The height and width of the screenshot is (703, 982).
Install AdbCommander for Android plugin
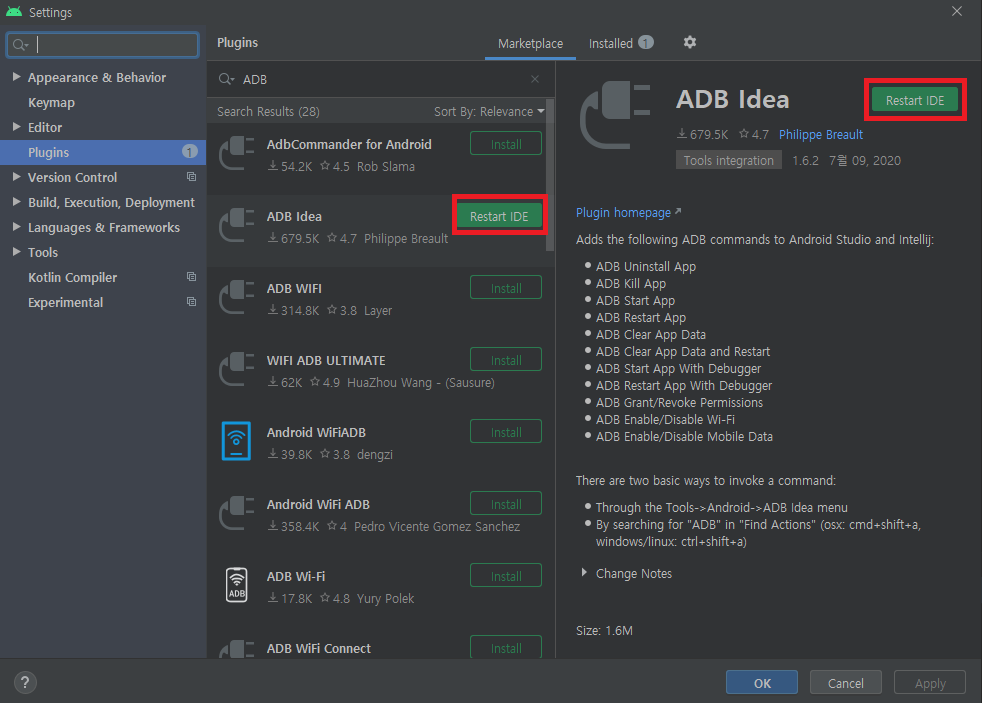(506, 144)
